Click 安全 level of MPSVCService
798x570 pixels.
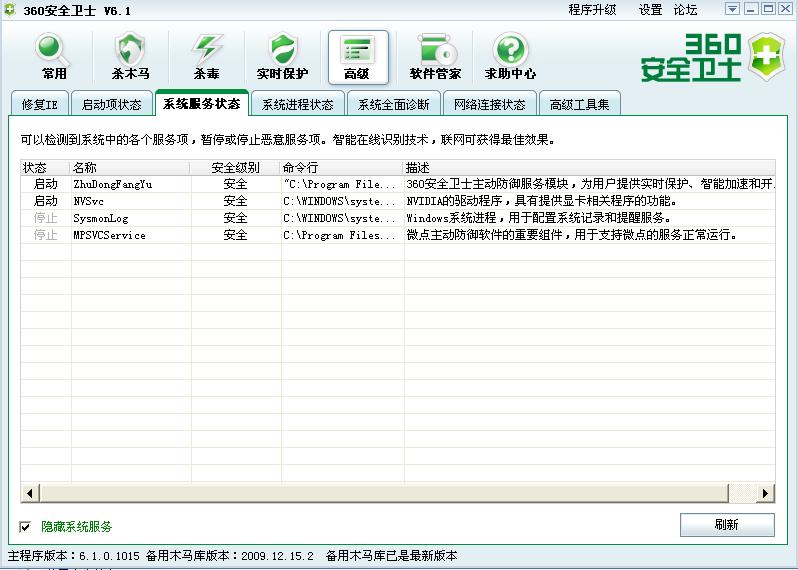click(235, 235)
